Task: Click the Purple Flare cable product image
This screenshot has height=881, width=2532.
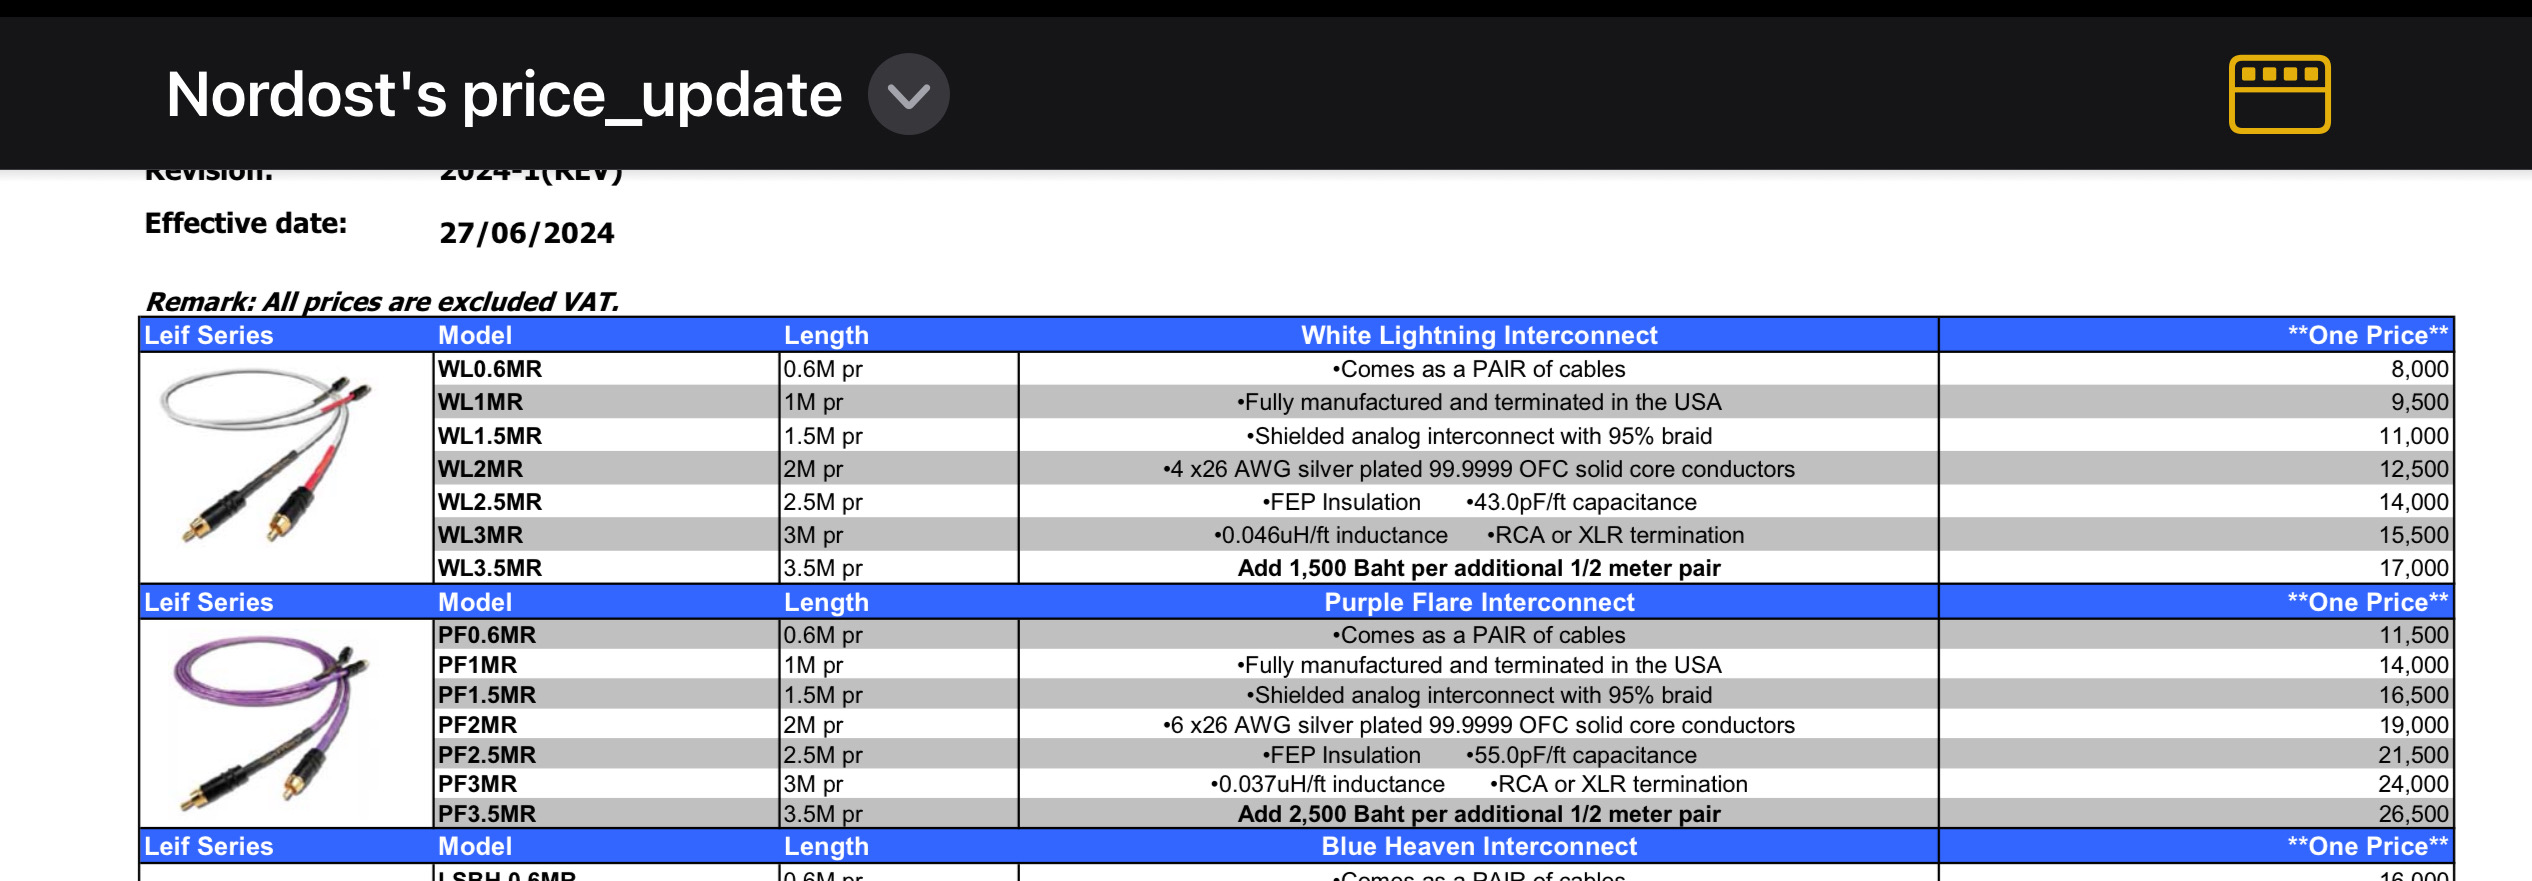Action: [270, 723]
